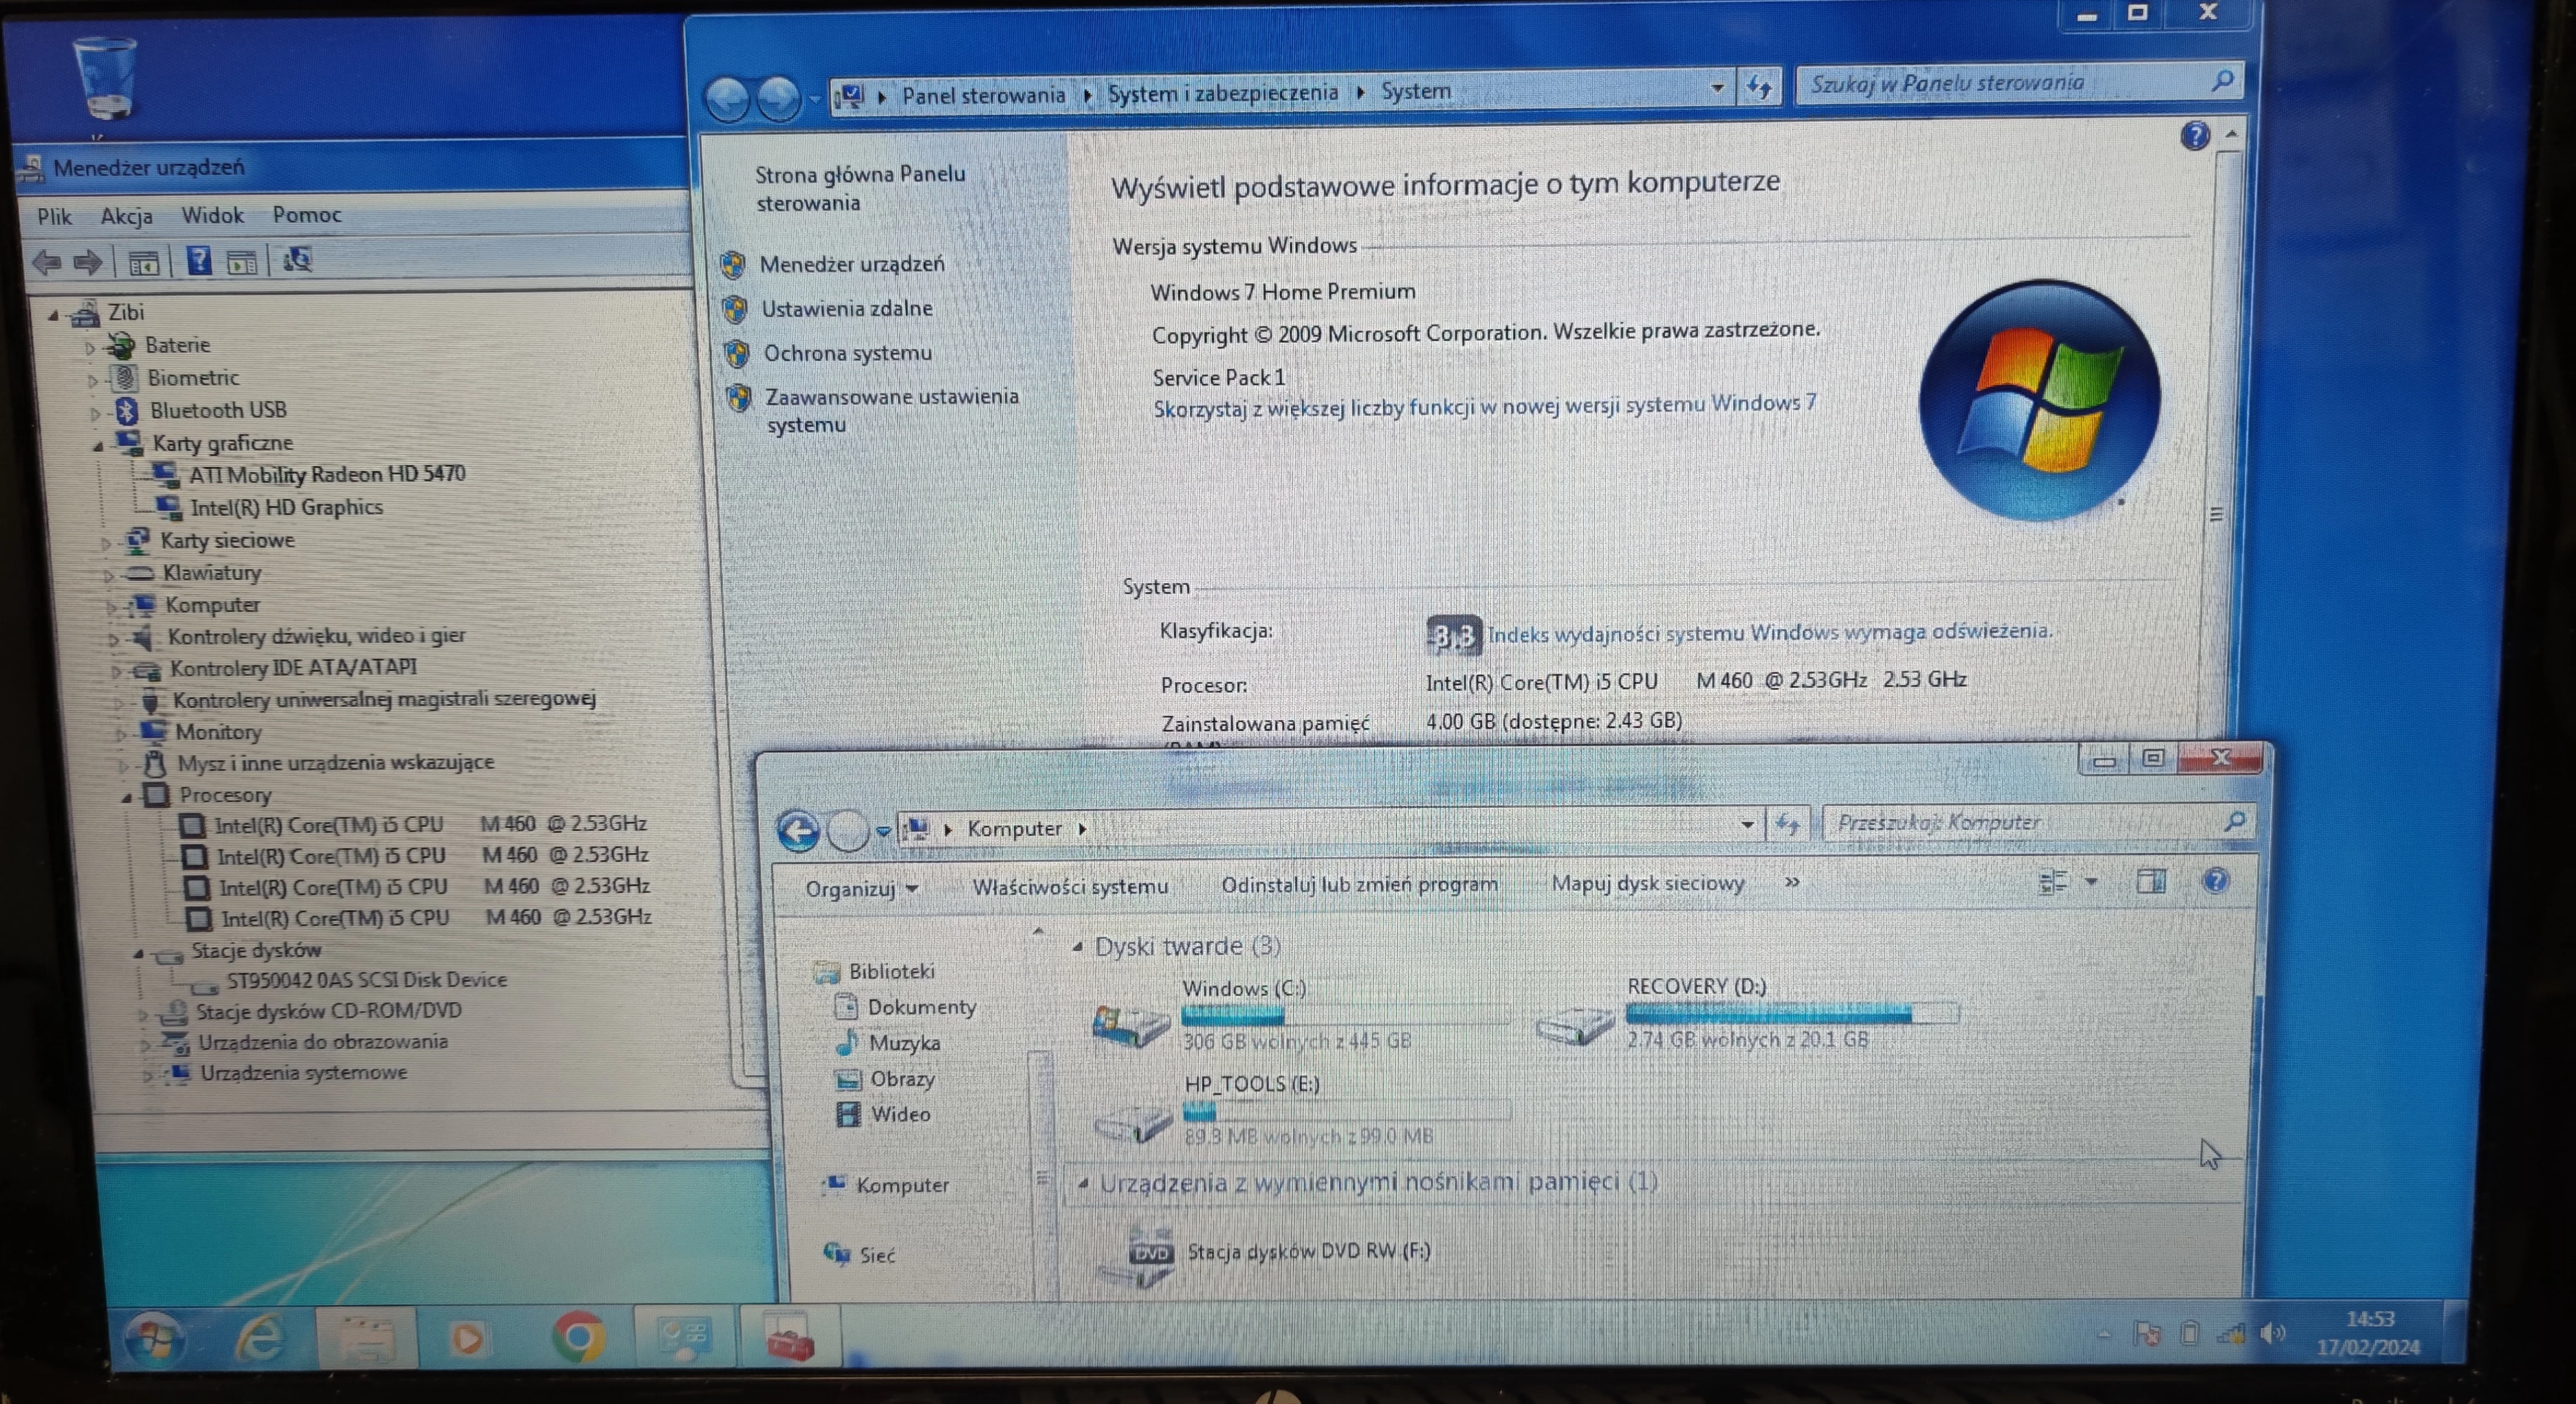Expand the Baterie node in Device Manager
The image size is (2576, 1404).
click(91, 345)
